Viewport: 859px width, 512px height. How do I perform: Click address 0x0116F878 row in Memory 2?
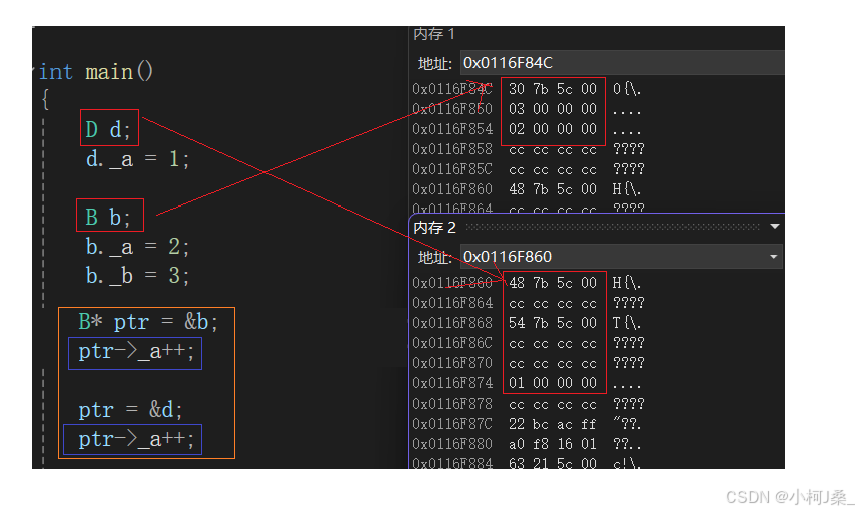tap(529, 404)
